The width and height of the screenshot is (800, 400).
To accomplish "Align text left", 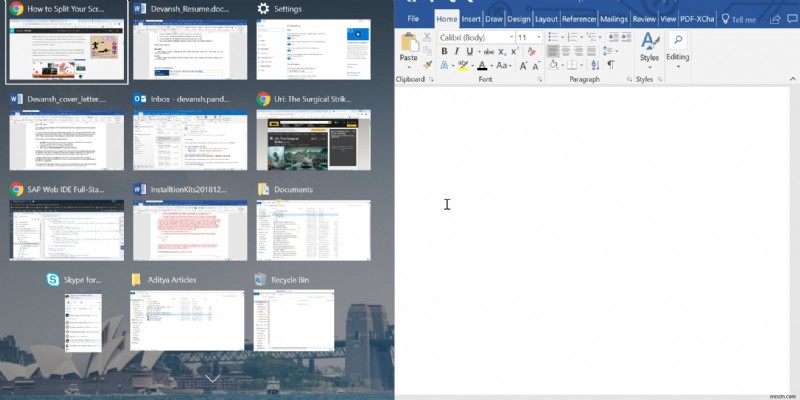I will [x=553, y=51].
